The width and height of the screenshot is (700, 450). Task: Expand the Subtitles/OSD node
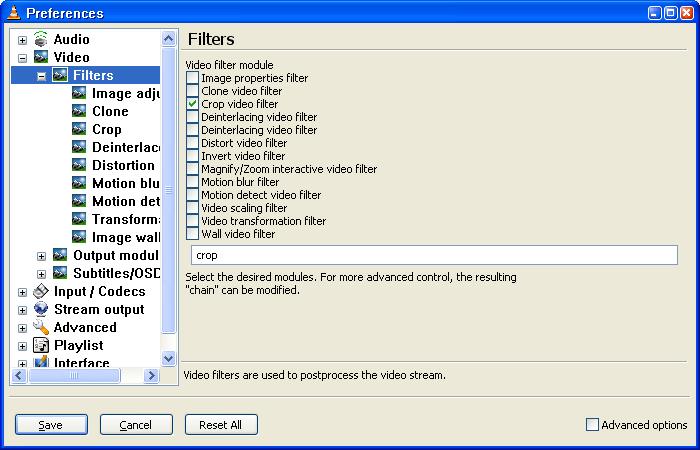[42, 274]
